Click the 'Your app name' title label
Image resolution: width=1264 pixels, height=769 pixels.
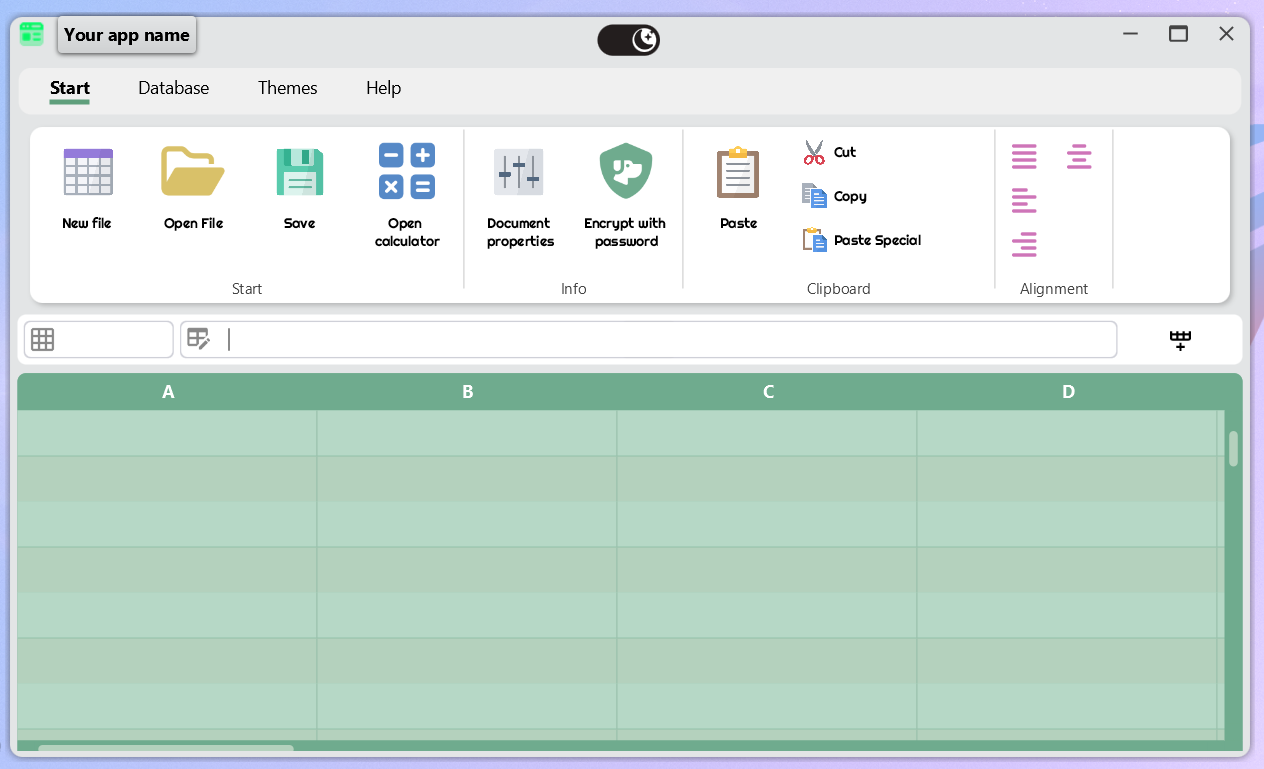click(x=127, y=35)
